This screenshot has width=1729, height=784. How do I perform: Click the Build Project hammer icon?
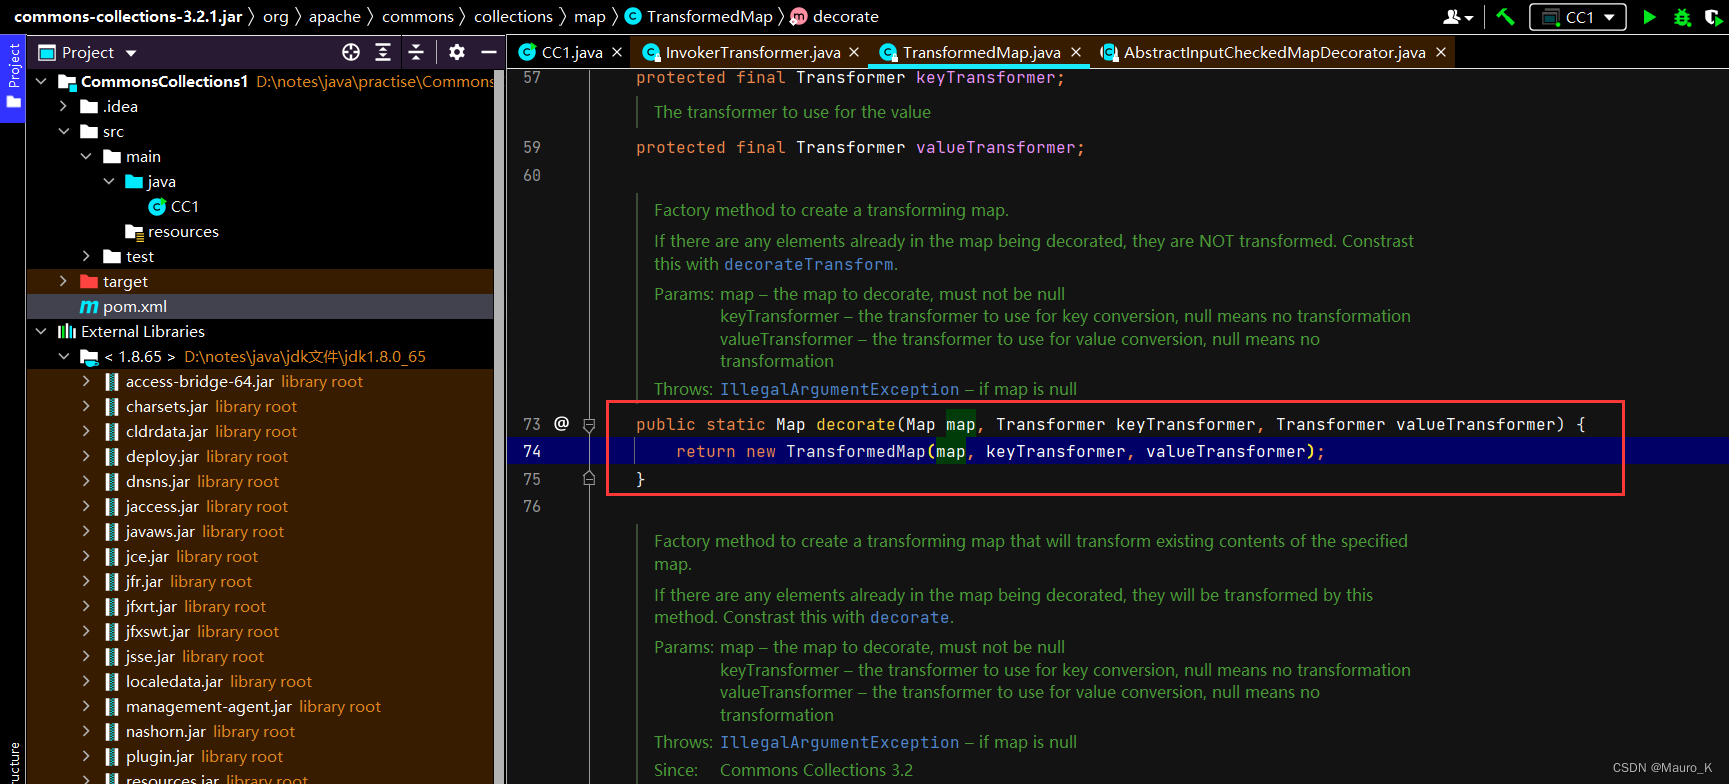click(1505, 17)
